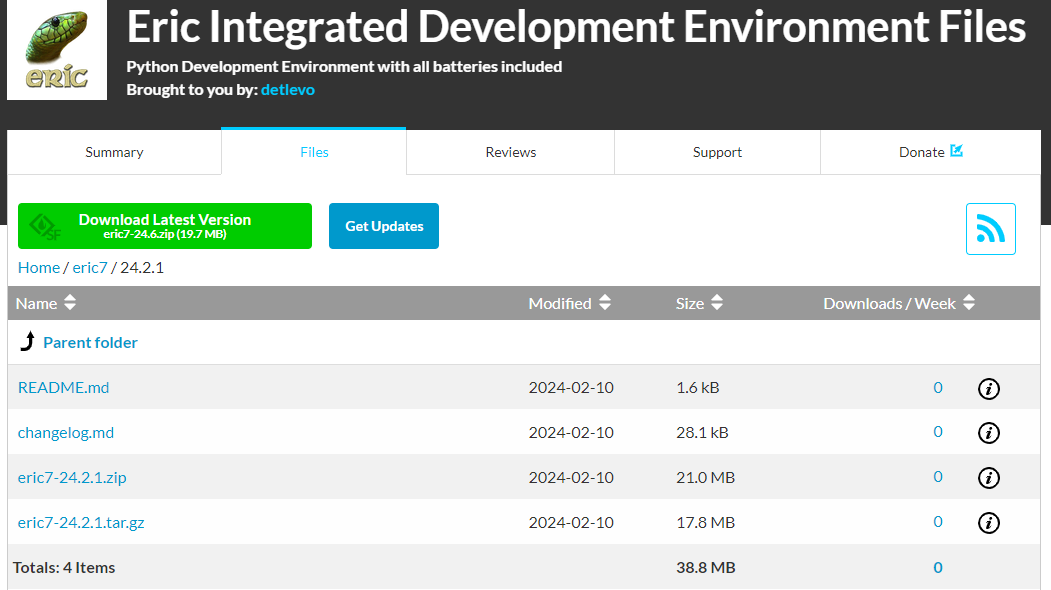Click the page title Eric Integrated Development Environment Files
This screenshot has height=590, width=1051.
pos(576,27)
